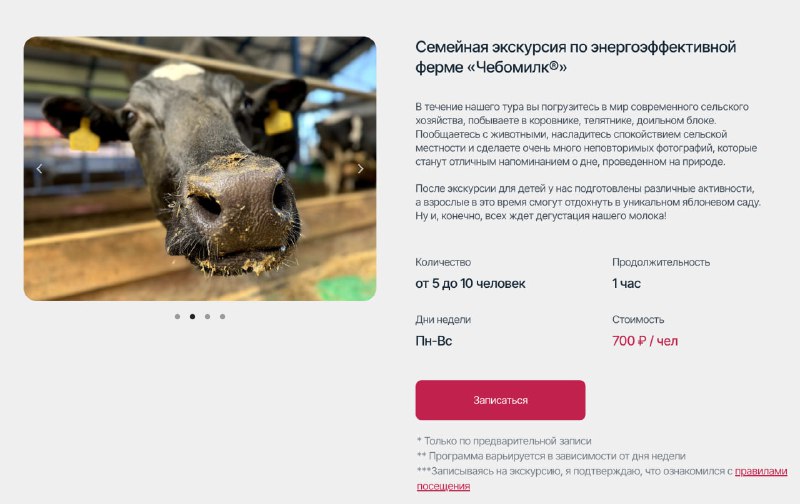The image size is (800, 504).
Task: Click the Продолжительность label
Action: [x=661, y=262]
